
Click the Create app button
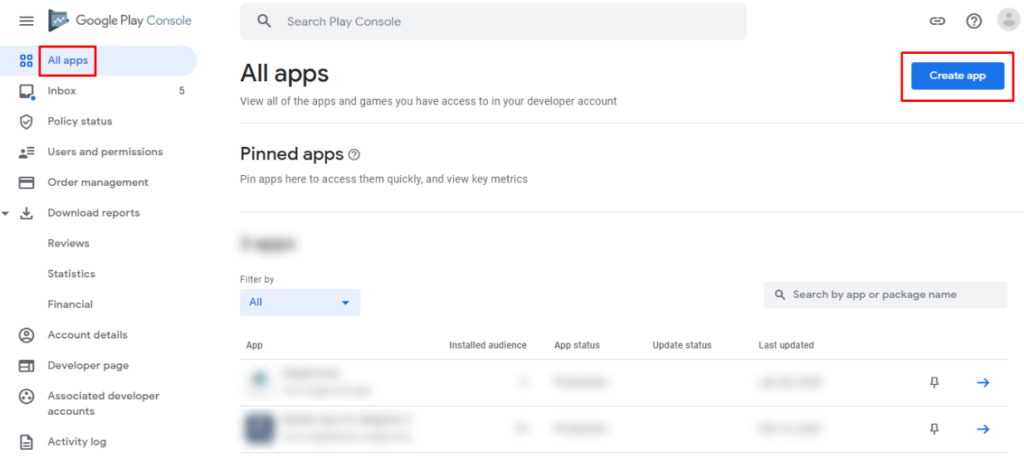(x=957, y=76)
